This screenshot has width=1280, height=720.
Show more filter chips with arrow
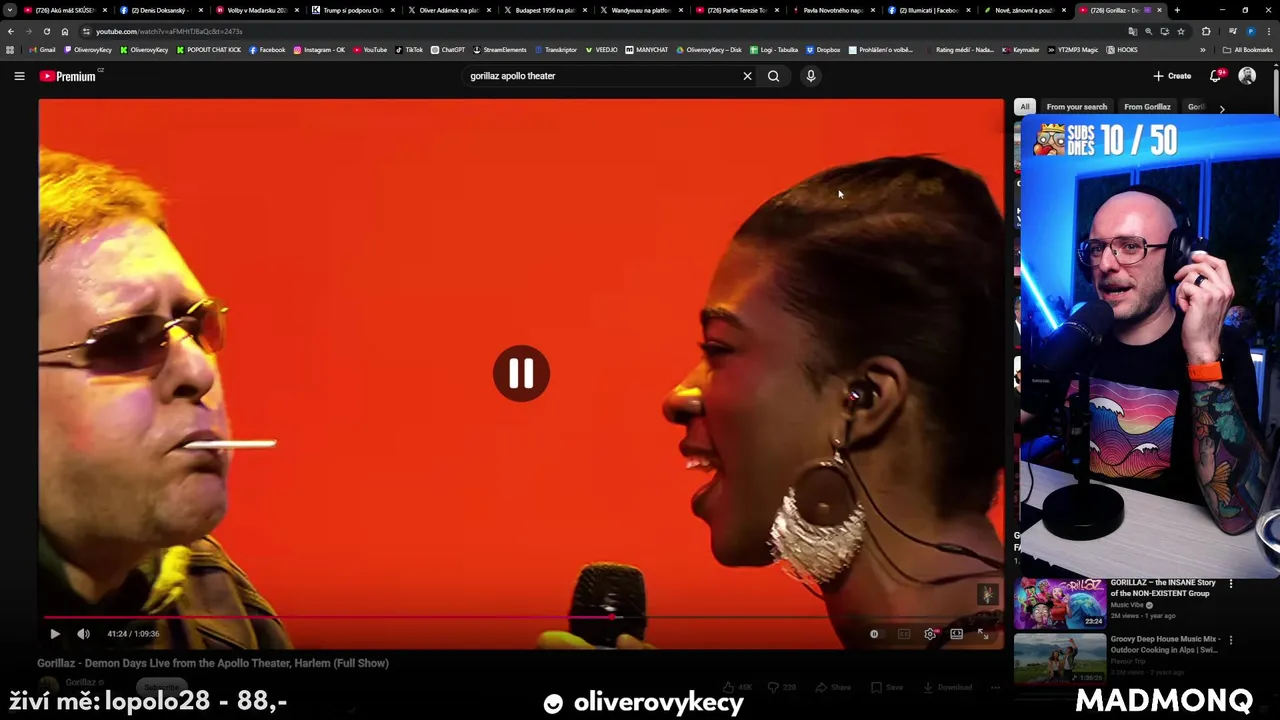[1221, 108]
